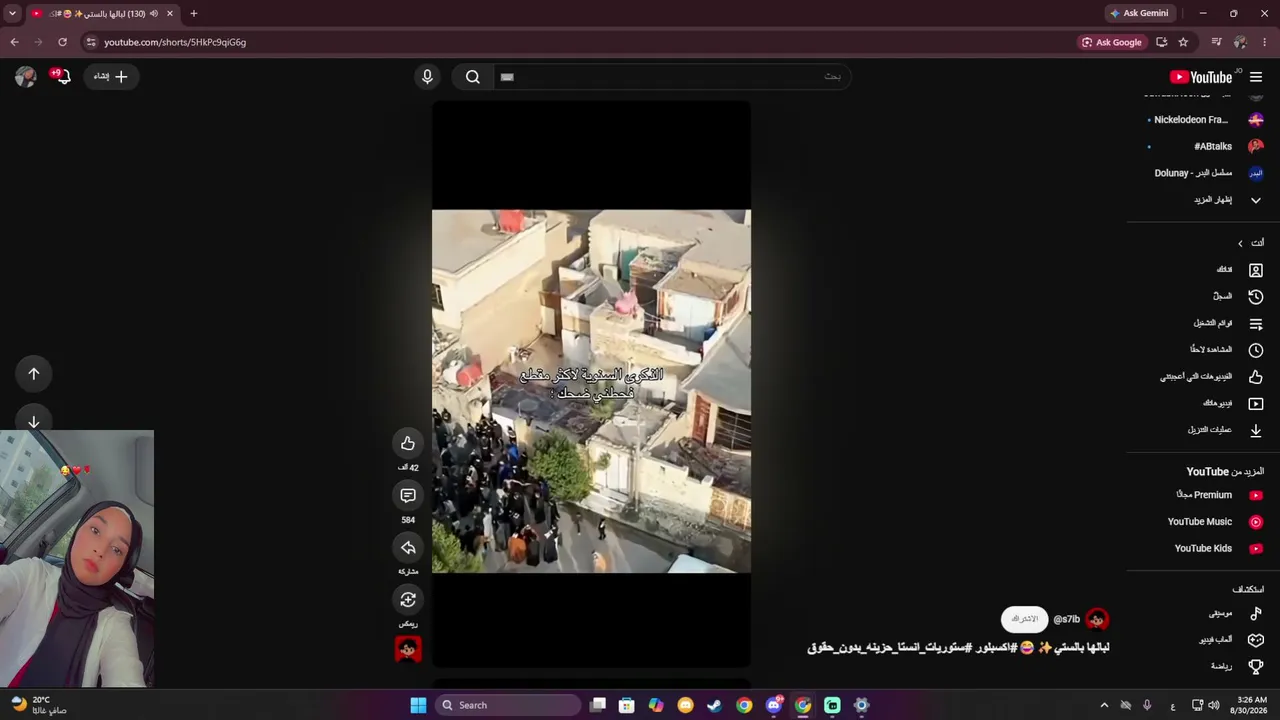Open the 'You' section chevron
Screen dimensions: 1280x720
(x=1240, y=243)
